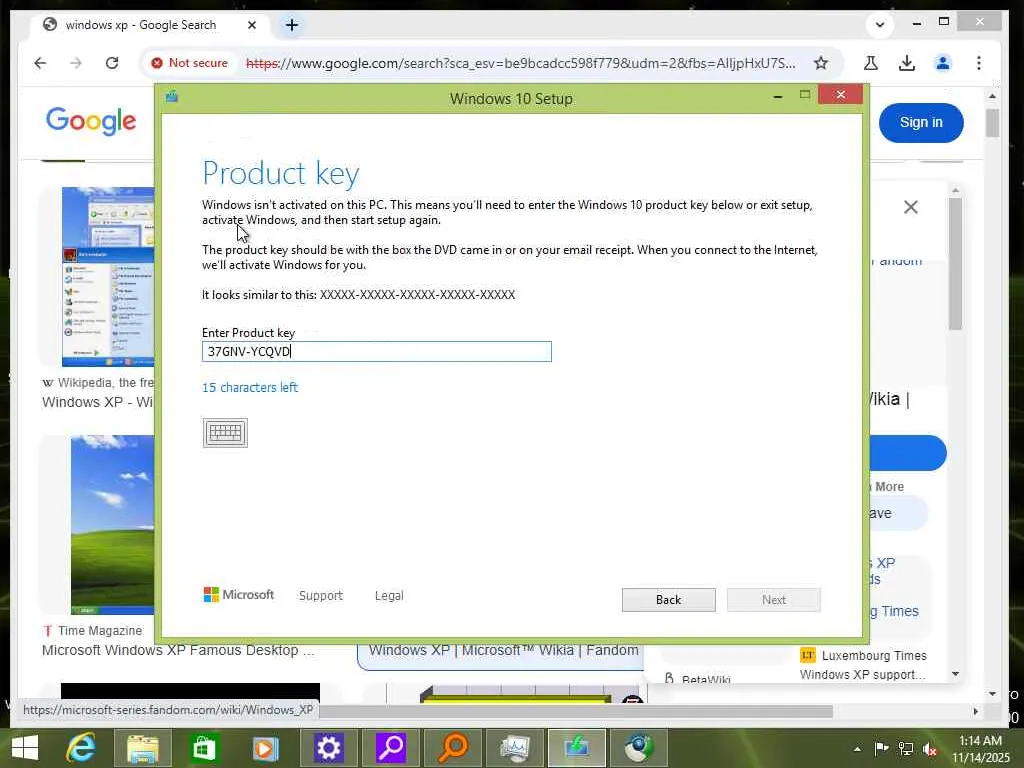Open the Windows XP Start menu screenshot thumbnail

[x=108, y=276]
